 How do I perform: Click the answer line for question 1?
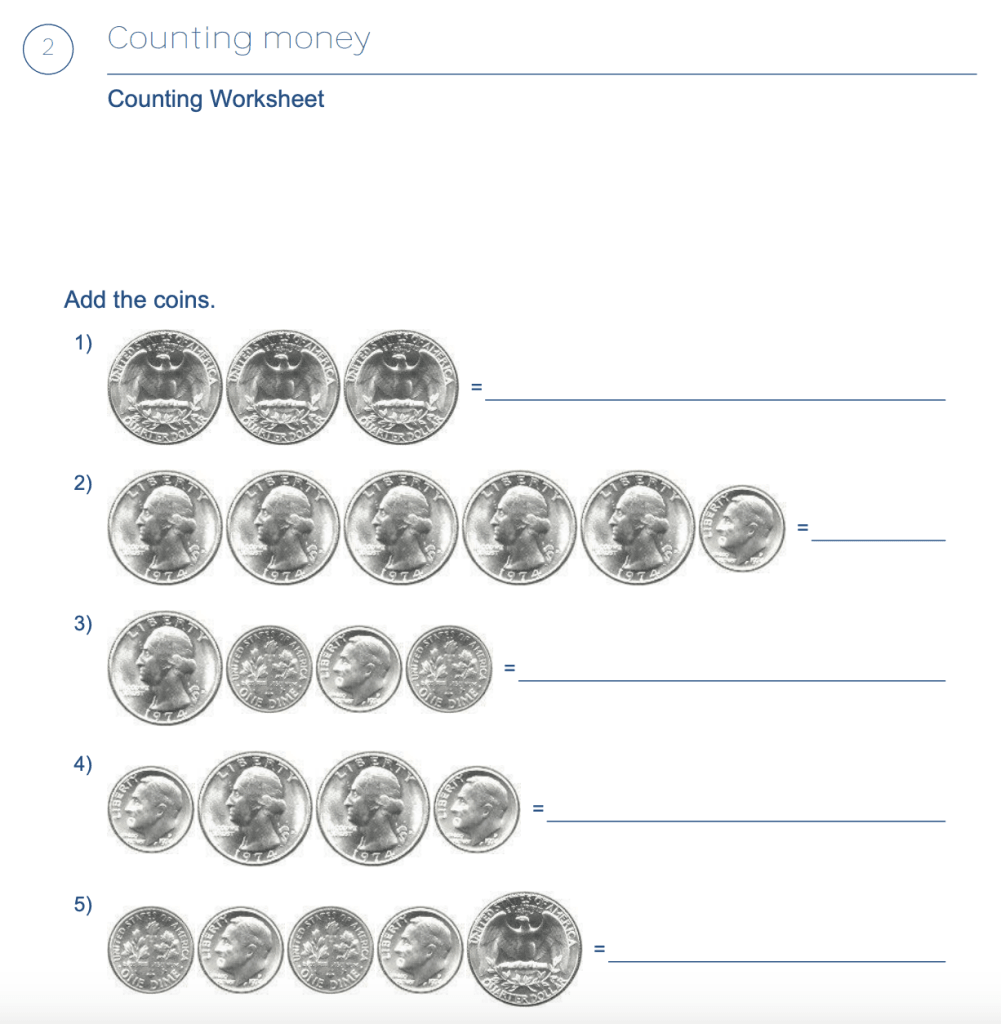(715, 399)
